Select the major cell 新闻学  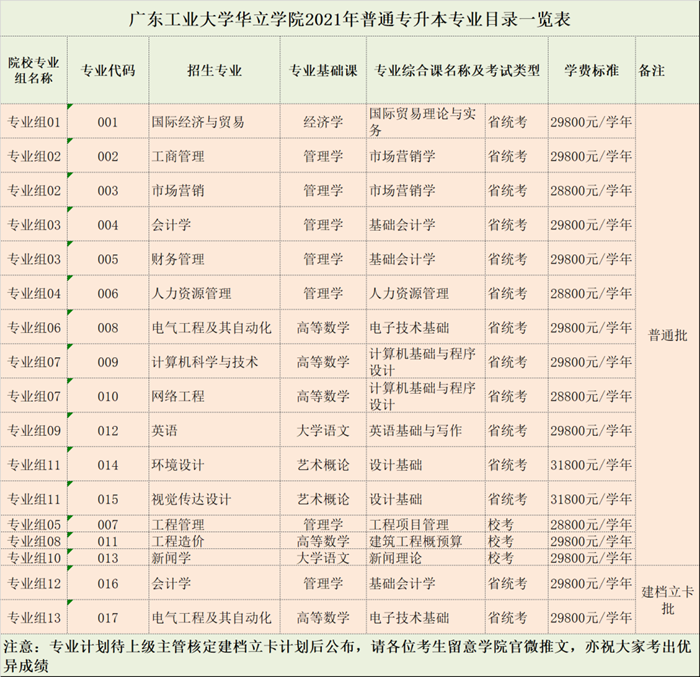click(214, 557)
